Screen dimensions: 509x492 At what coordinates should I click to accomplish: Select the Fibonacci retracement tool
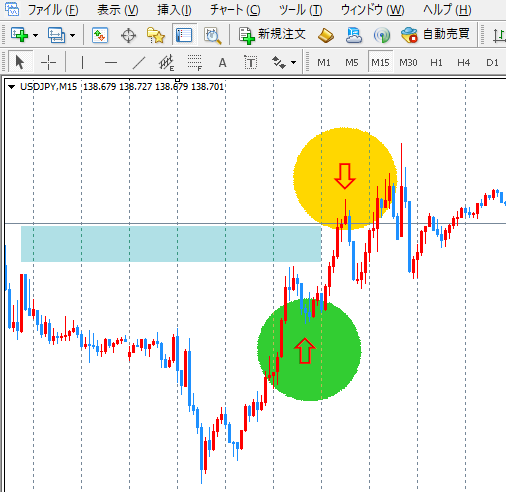click(195, 62)
